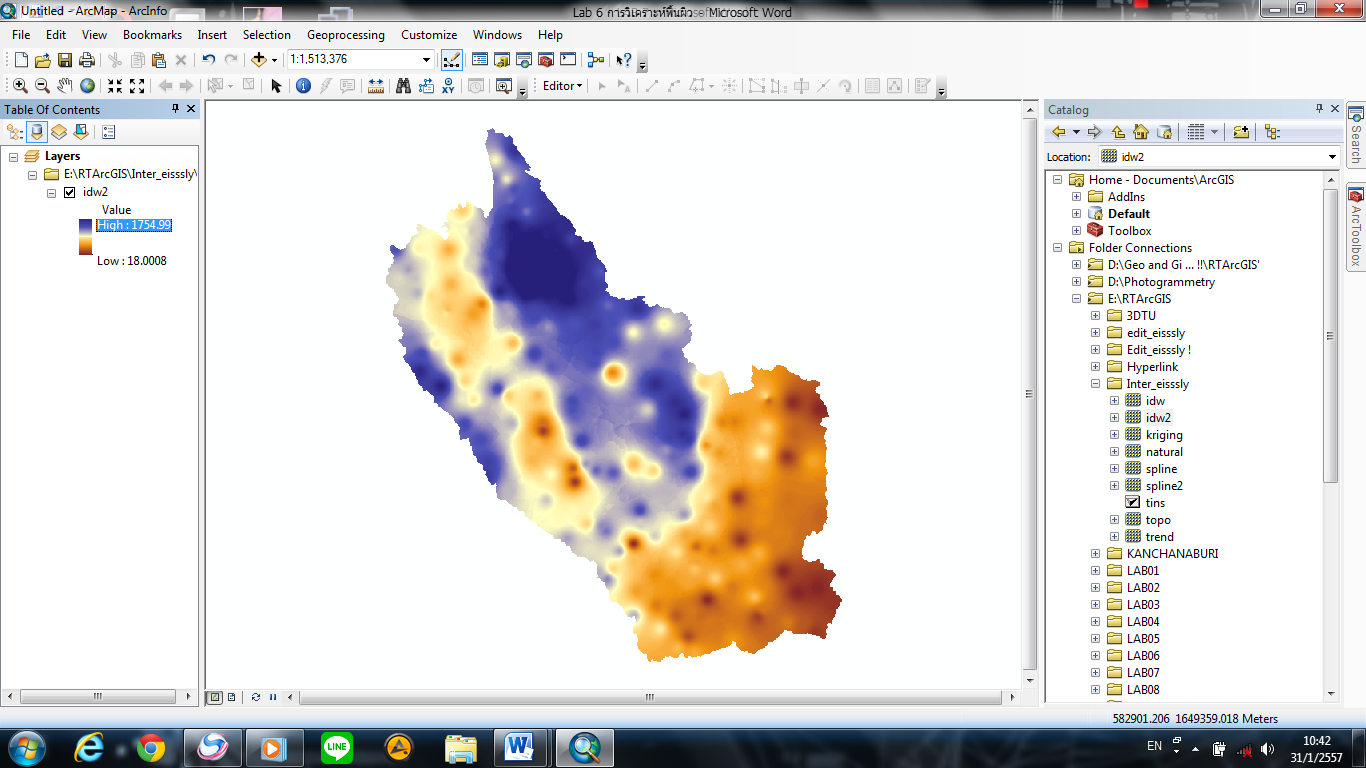The width and height of the screenshot is (1366, 768).
Task: Toggle Catalog tree contents panel icon
Action: click(1272, 132)
